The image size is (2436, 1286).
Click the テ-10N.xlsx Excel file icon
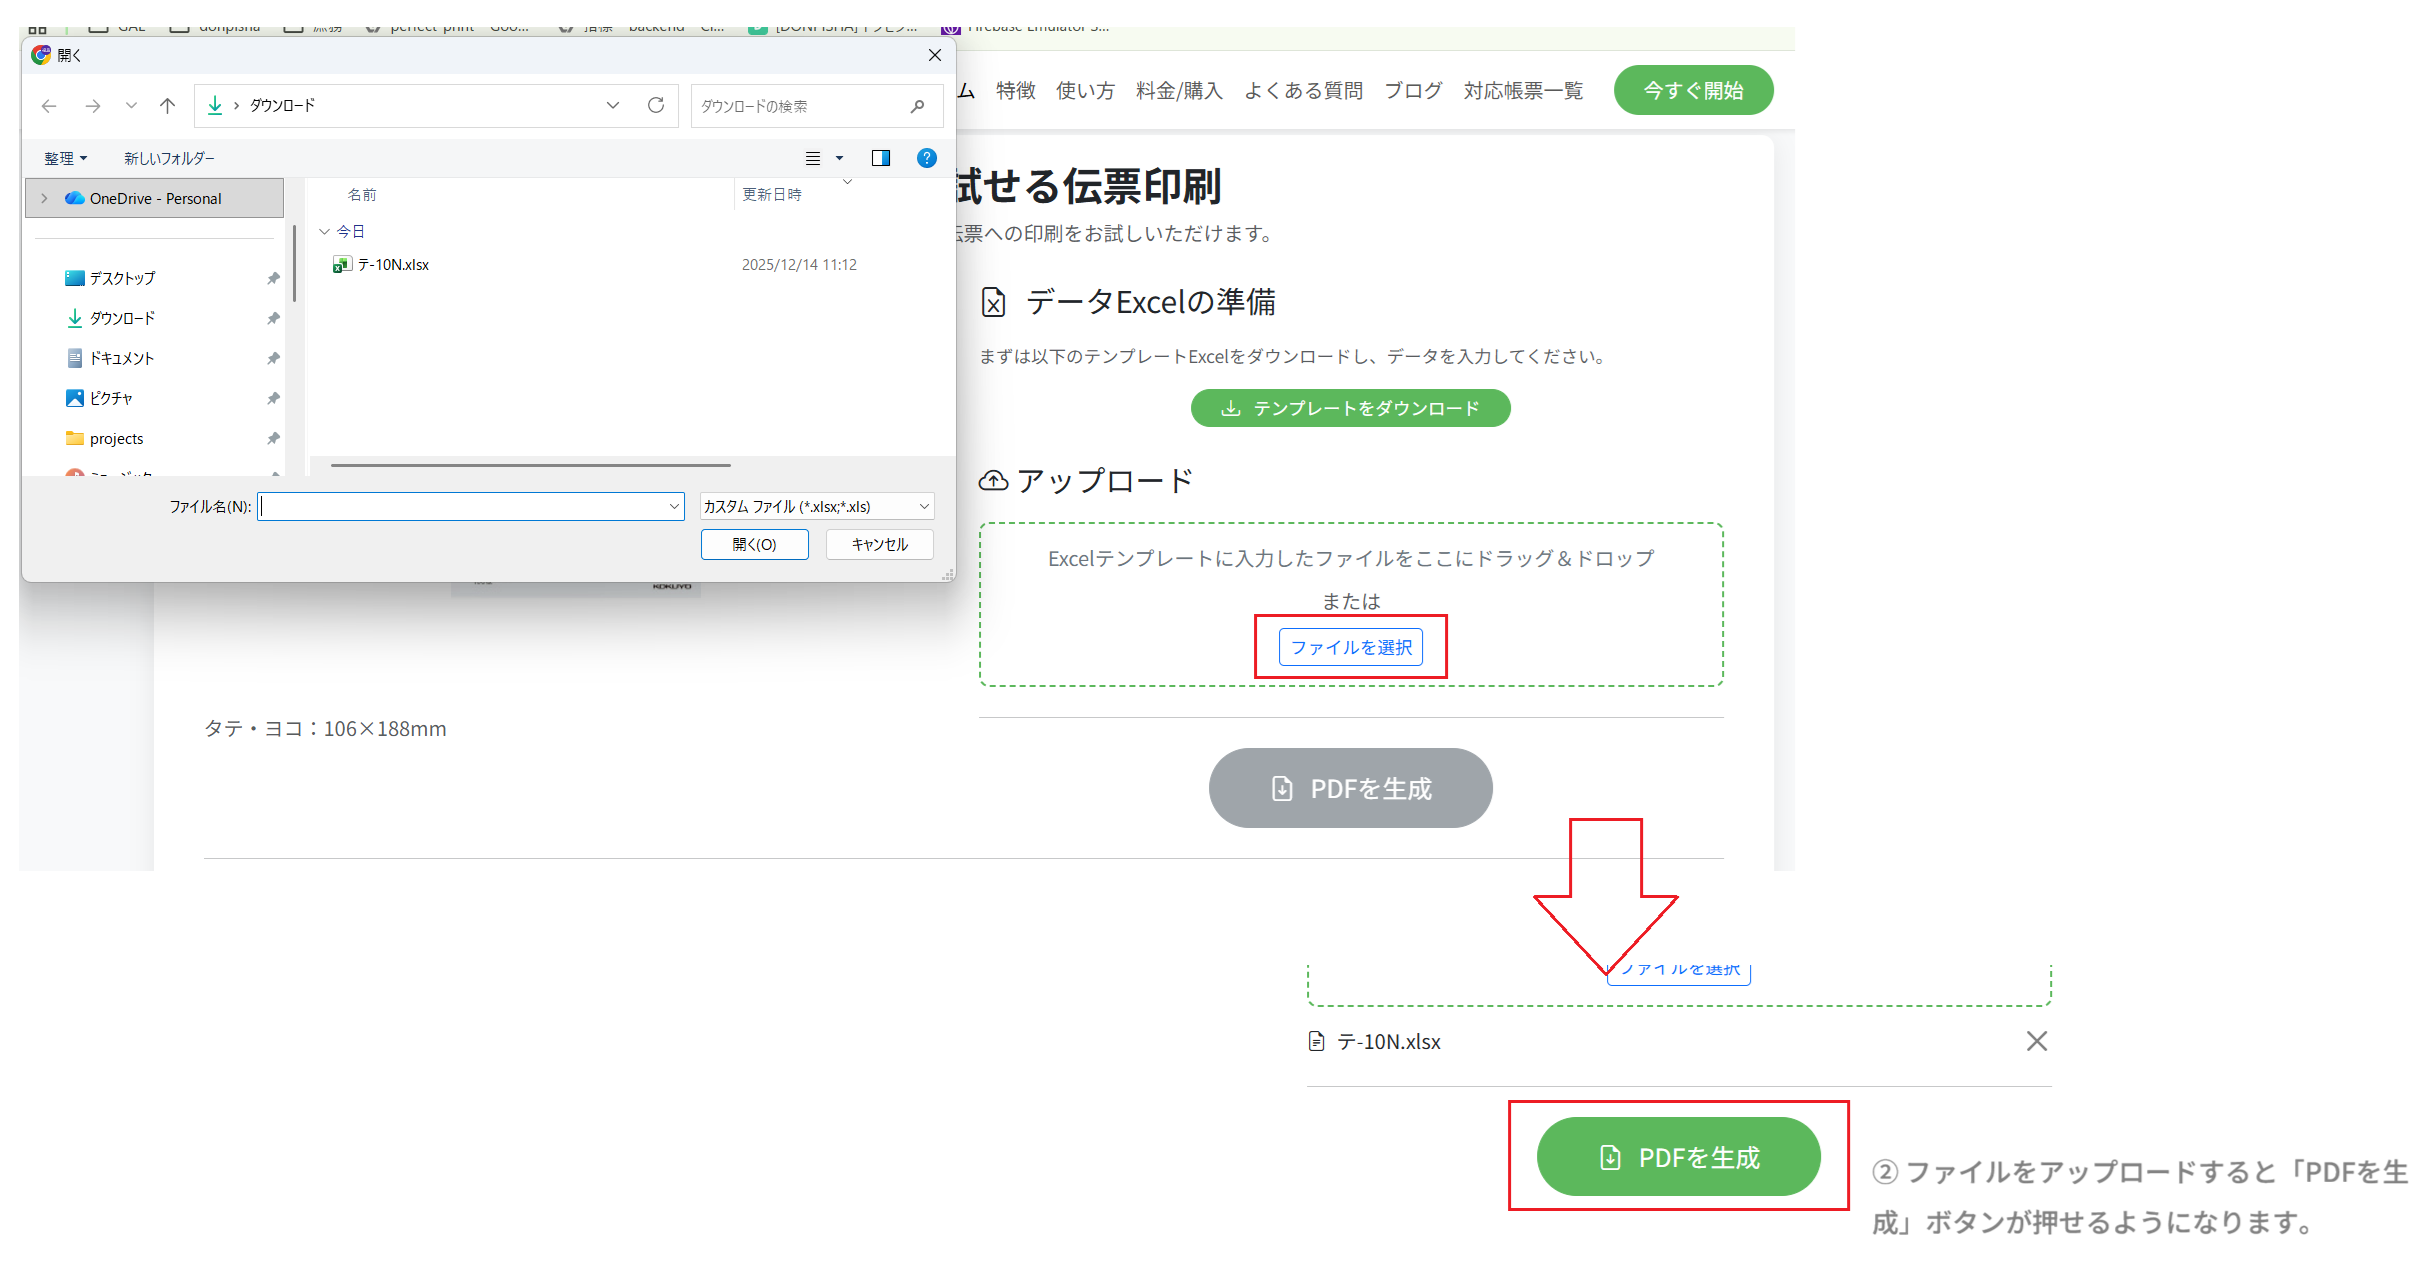click(x=342, y=265)
